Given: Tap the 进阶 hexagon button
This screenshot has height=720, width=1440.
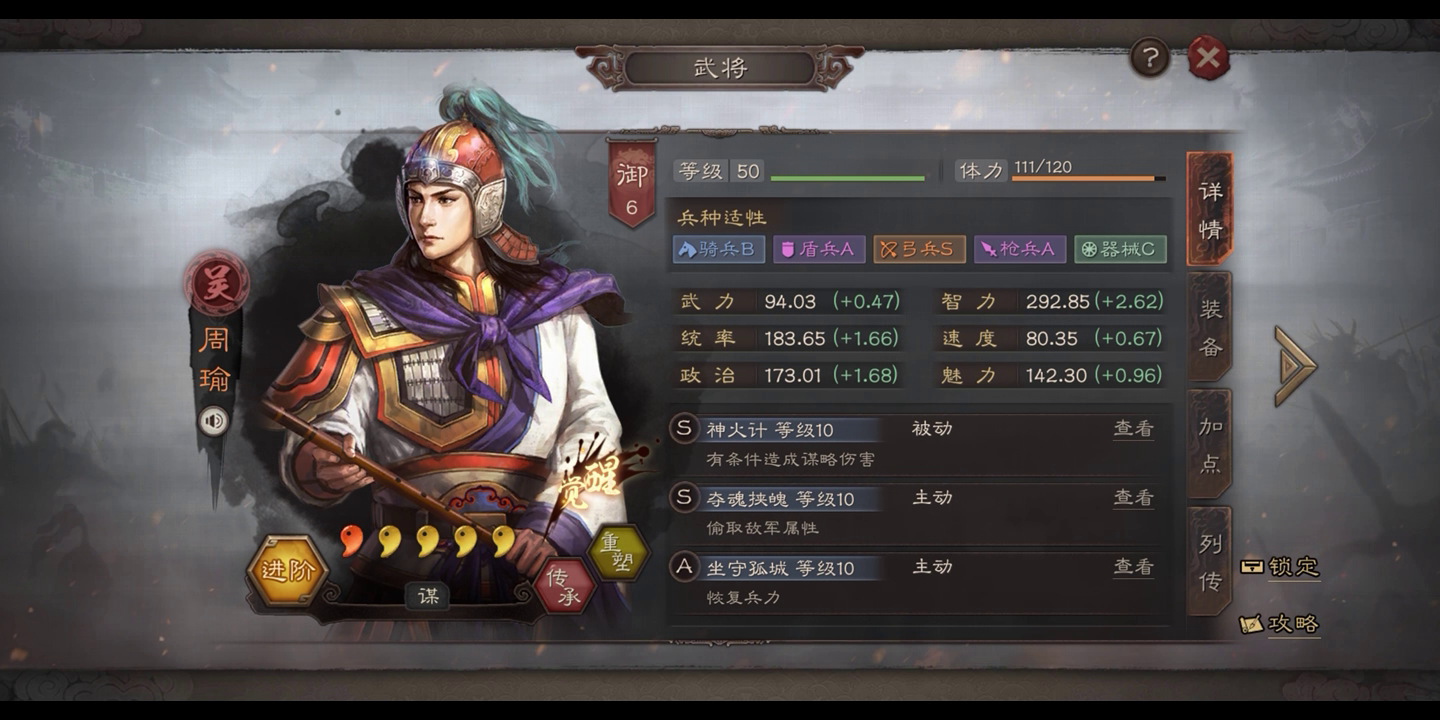Looking at the screenshot, I should click(287, 572).
